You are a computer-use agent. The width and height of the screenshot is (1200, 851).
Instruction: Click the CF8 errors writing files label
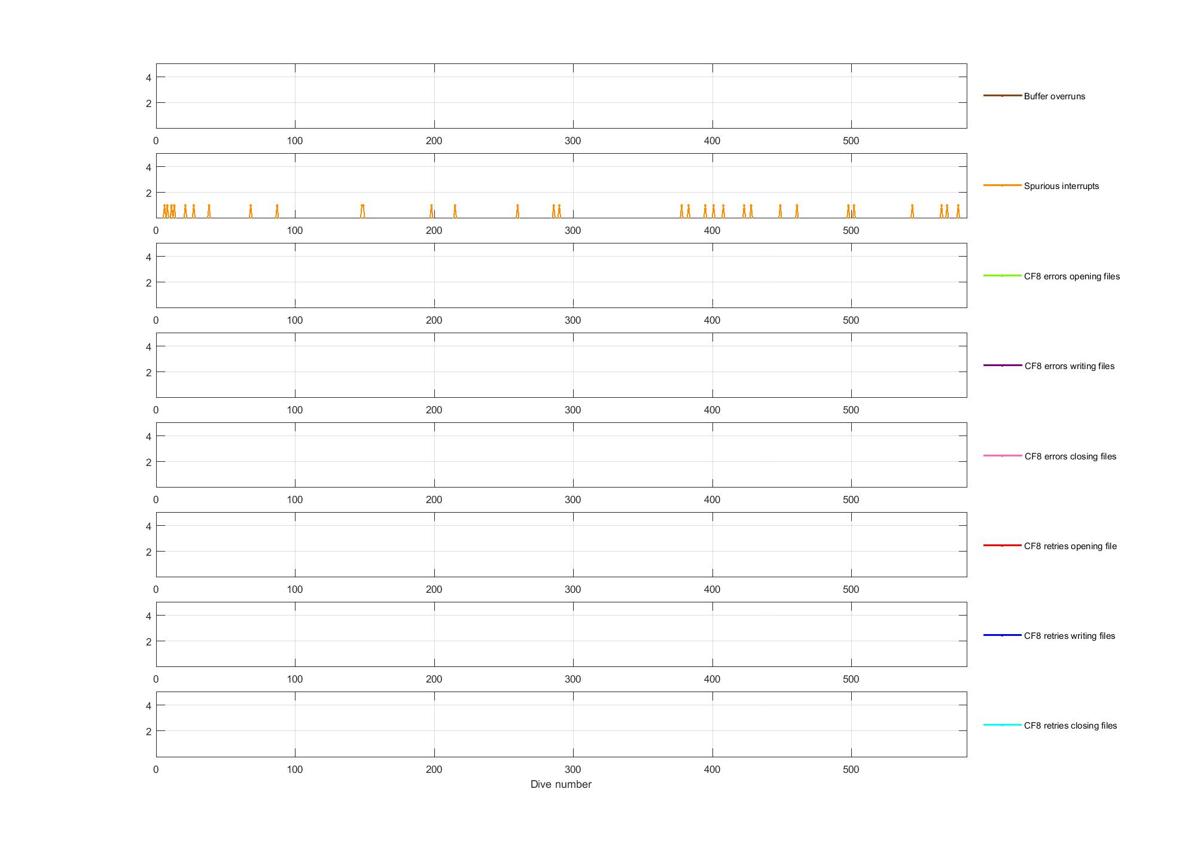1069,366
